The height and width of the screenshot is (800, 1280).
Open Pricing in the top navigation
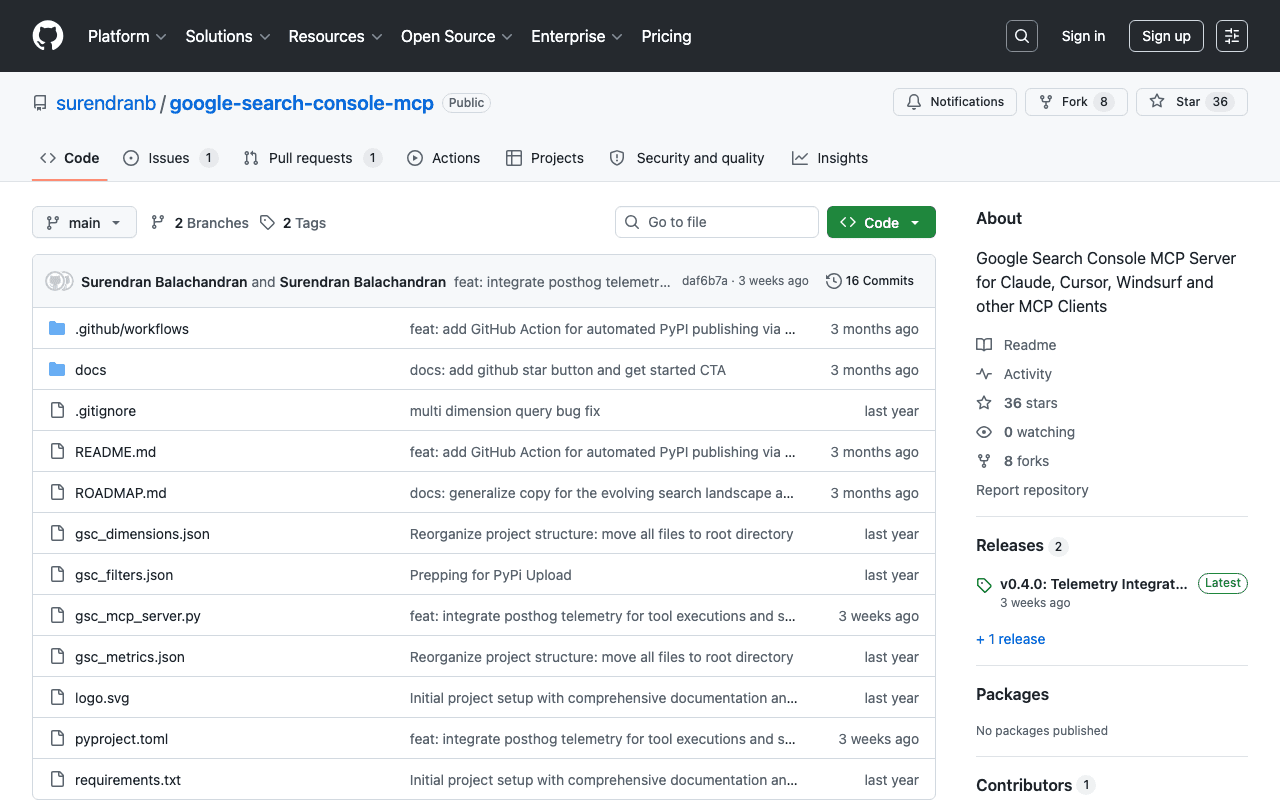(x=666, y=36)
